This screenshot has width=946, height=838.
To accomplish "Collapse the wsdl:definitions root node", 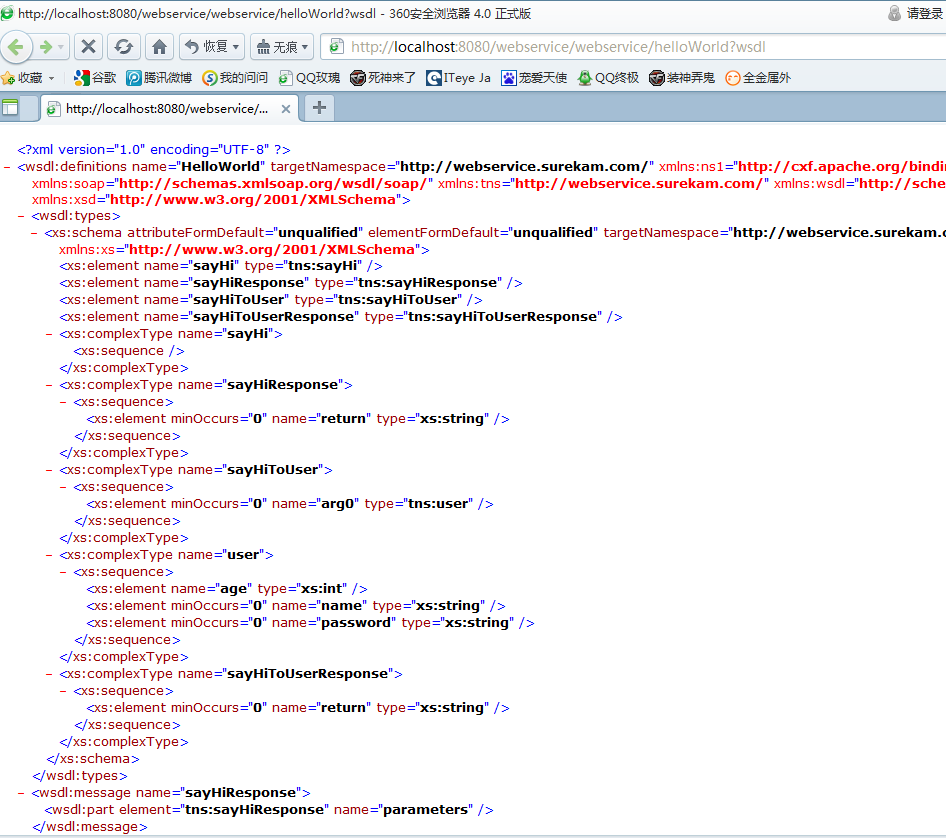I will 7,167.
